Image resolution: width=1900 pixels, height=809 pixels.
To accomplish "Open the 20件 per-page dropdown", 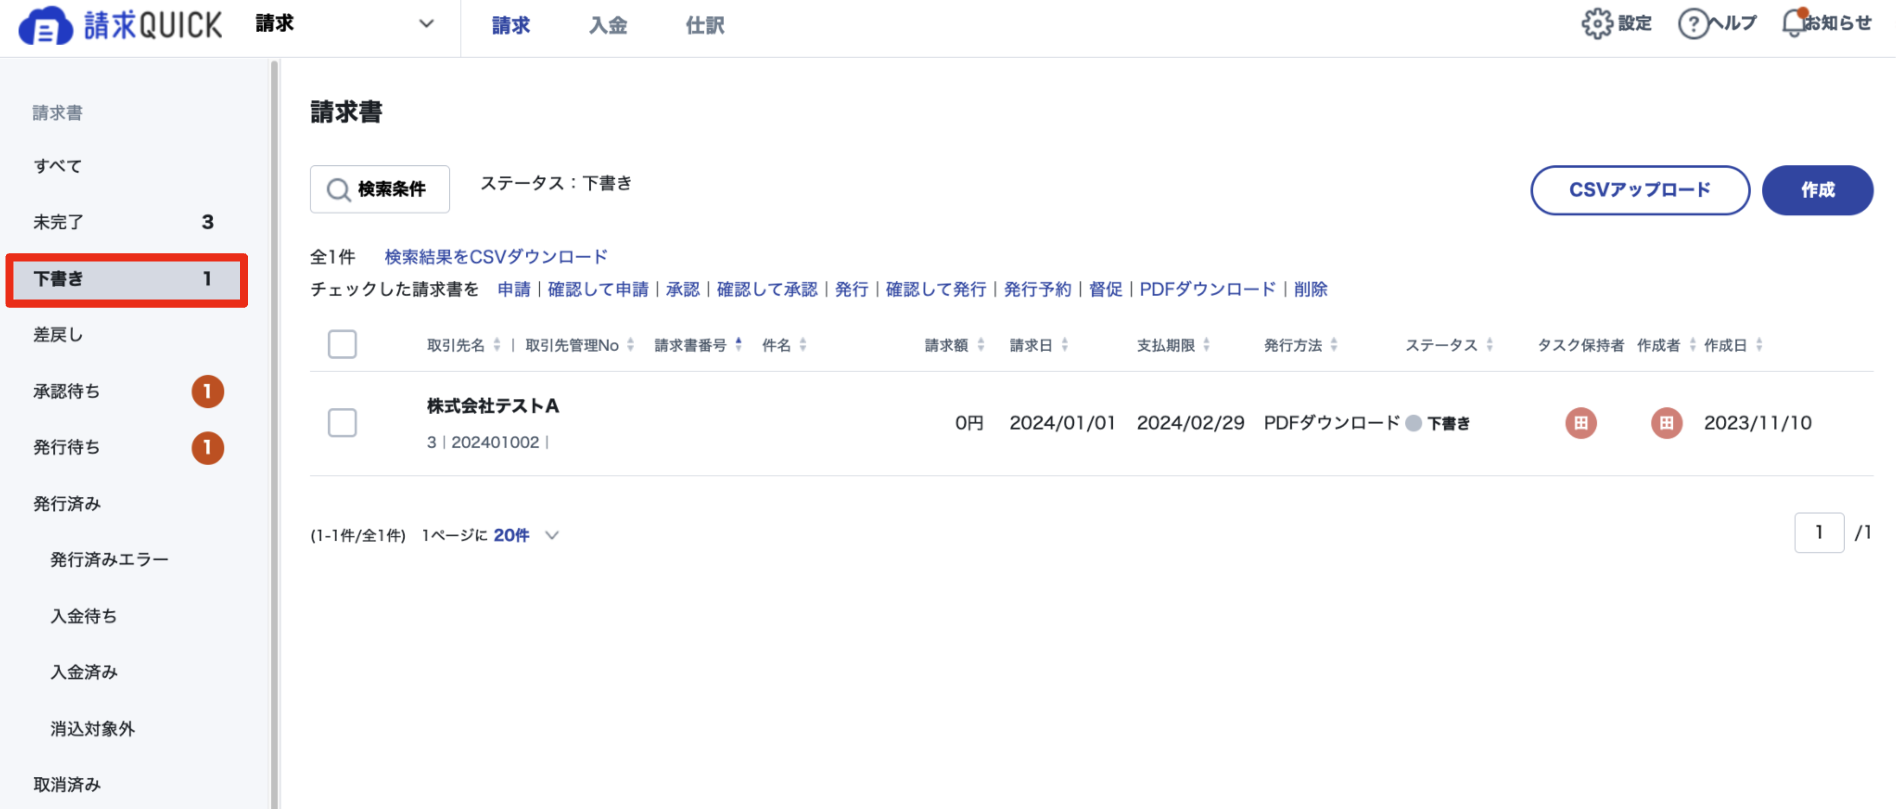I will tap(526, 535).
